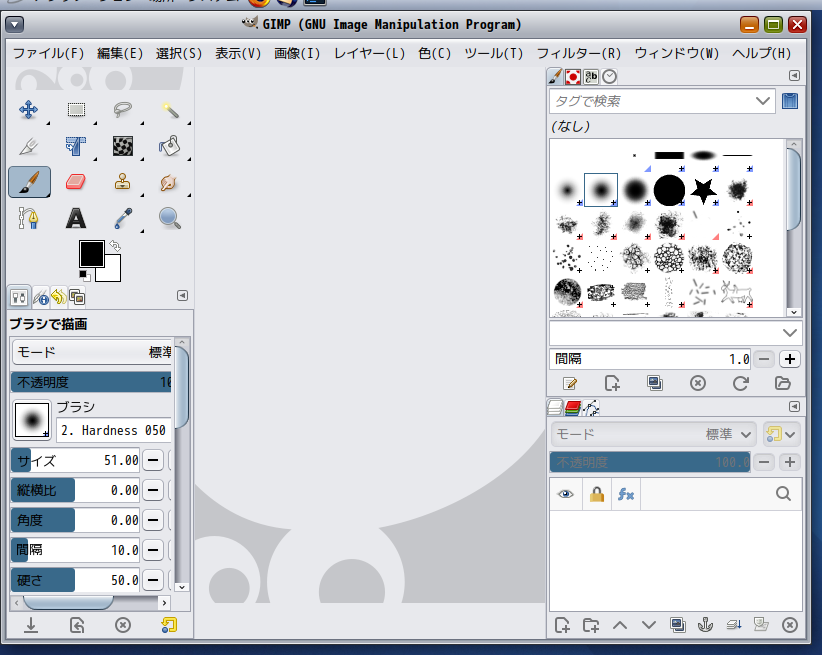
Task: Decrease tool spacing with minus button
Action: [153, 550]
